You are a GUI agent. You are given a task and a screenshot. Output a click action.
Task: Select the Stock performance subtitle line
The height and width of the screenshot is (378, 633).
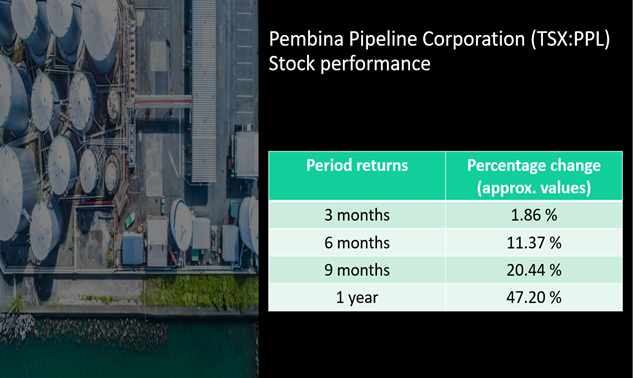pyautogui.click(x=350, y=64)
